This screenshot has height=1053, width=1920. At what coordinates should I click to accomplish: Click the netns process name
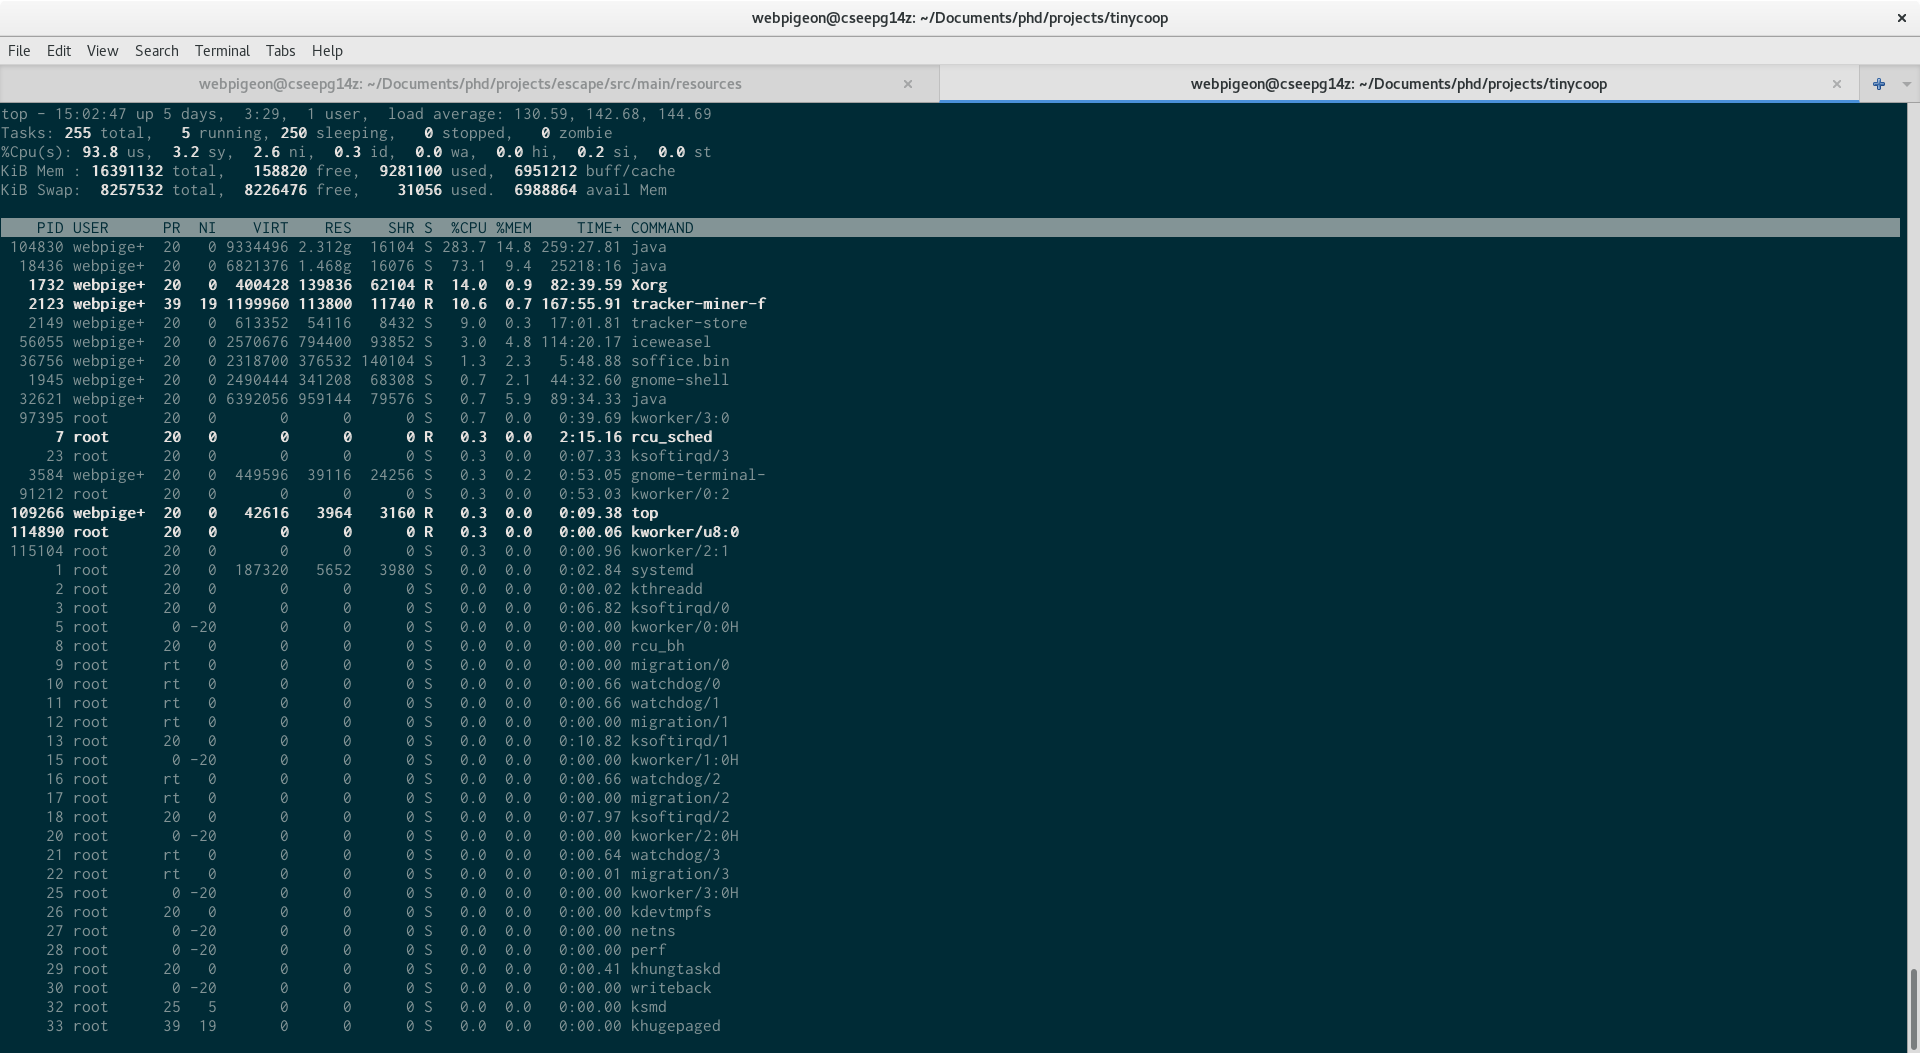(x=653, y=931)
